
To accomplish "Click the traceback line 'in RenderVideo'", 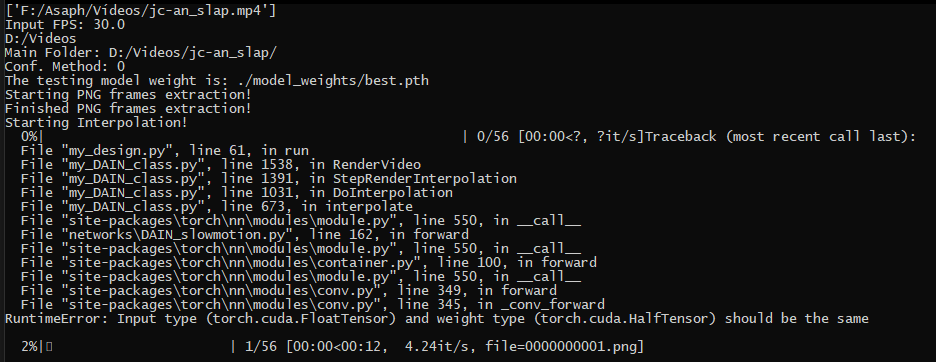I will 221,165.
